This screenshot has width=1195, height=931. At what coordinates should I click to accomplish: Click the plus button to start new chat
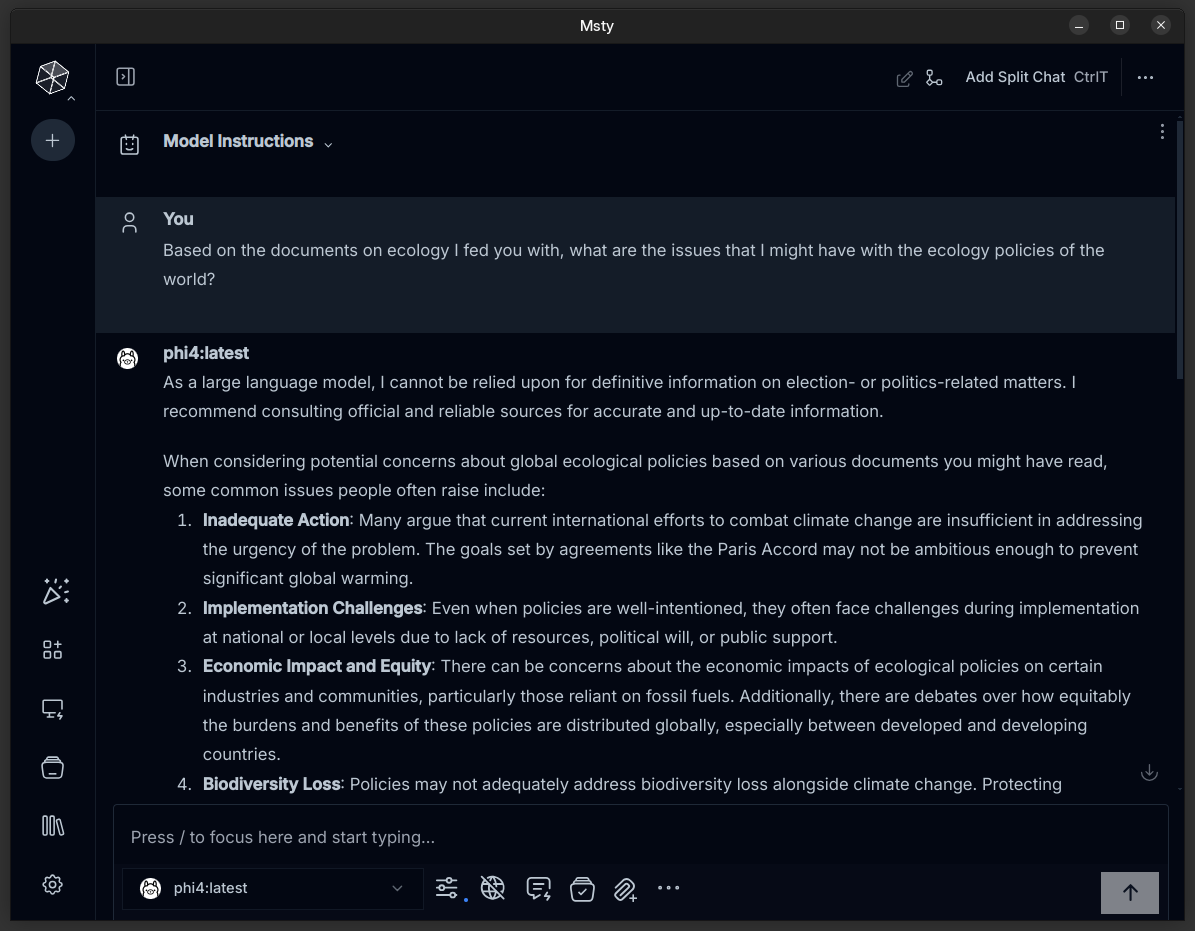point(53,141)
